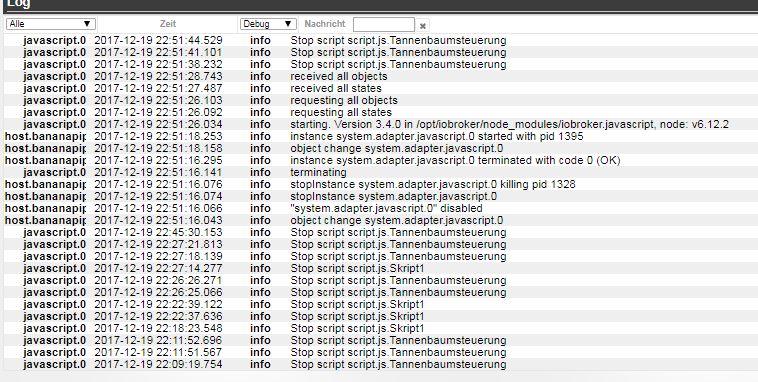The height and width of the screenshot is (382, 758).
Task: Select '"system.adapter.javascript.0" disabled' message
Action: coord(386,208)
